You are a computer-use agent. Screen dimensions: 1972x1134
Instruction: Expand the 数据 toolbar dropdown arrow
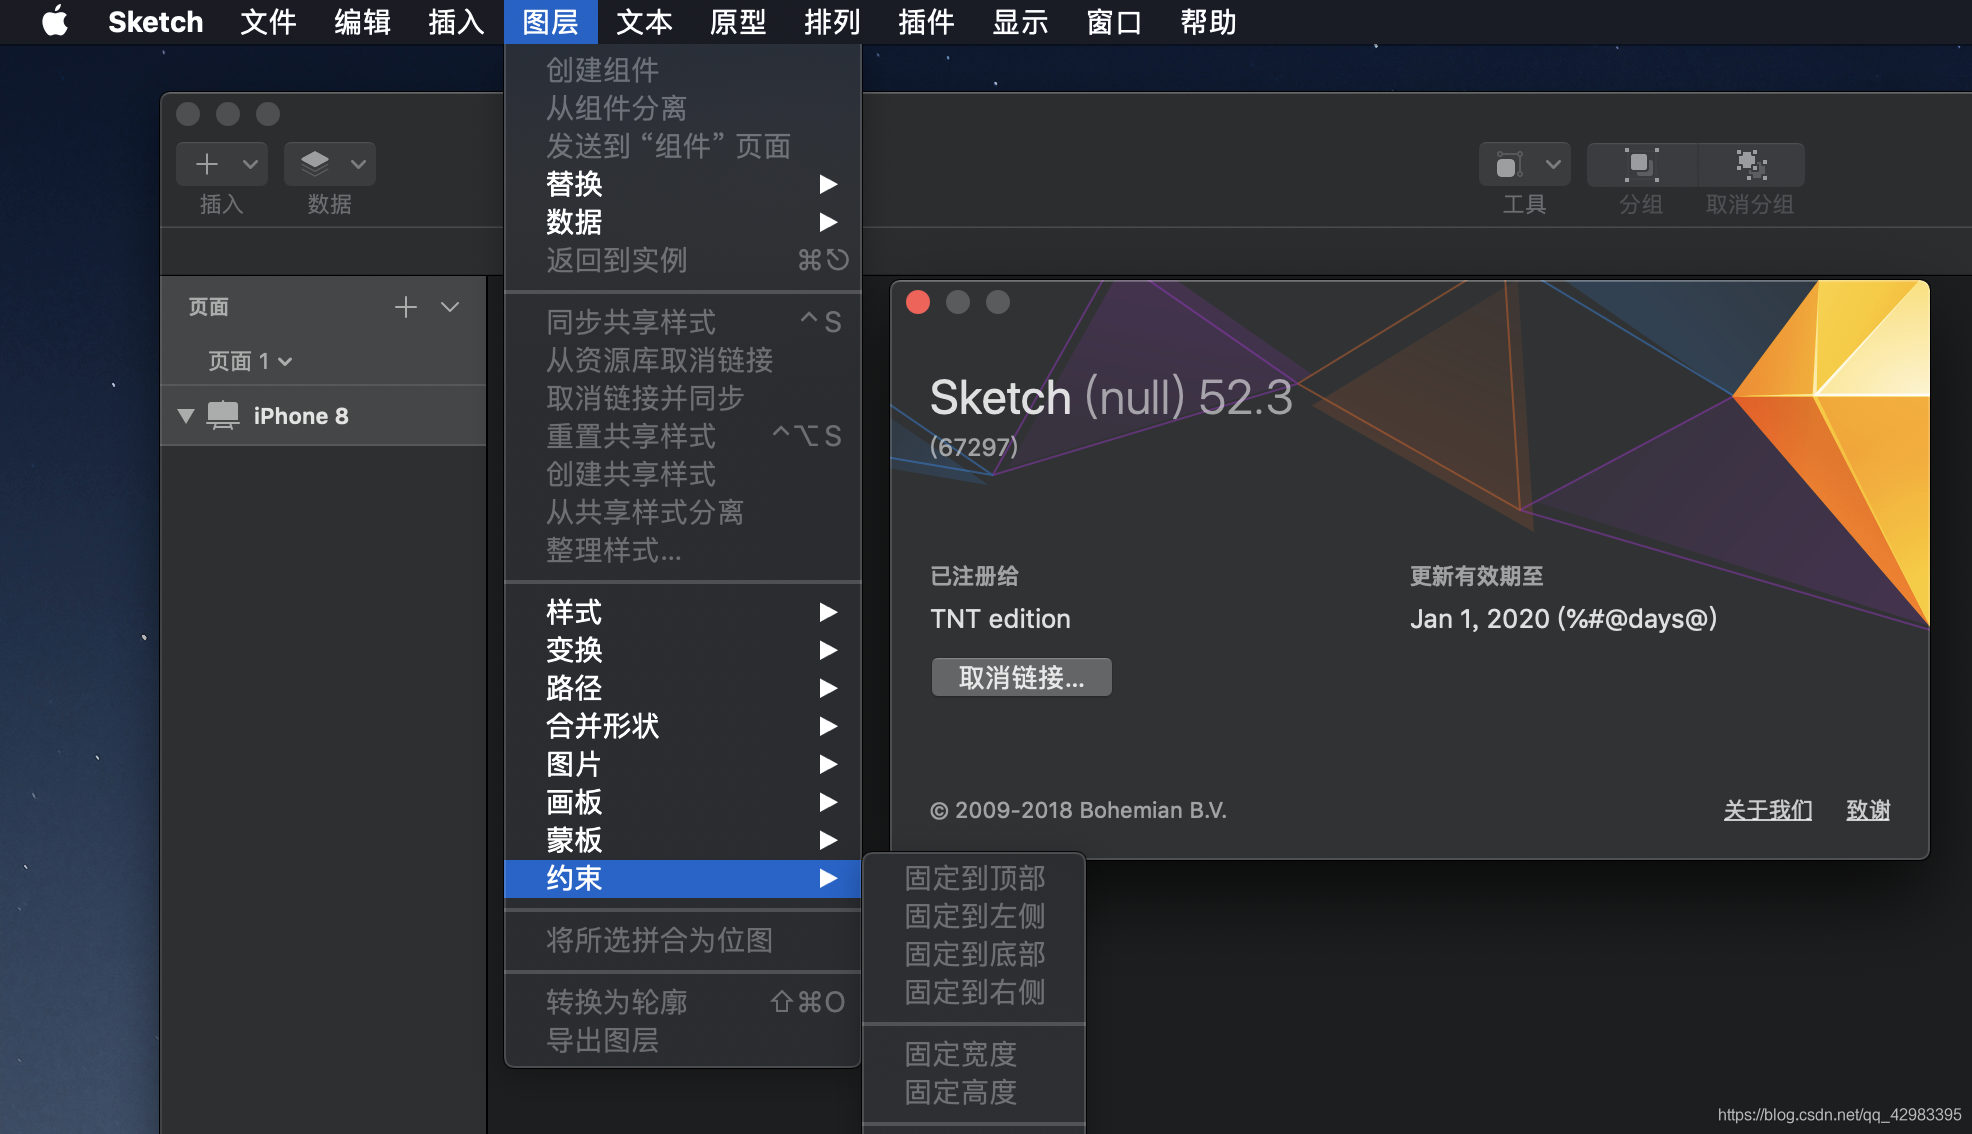pyautogui.click(x=358, y=163)
